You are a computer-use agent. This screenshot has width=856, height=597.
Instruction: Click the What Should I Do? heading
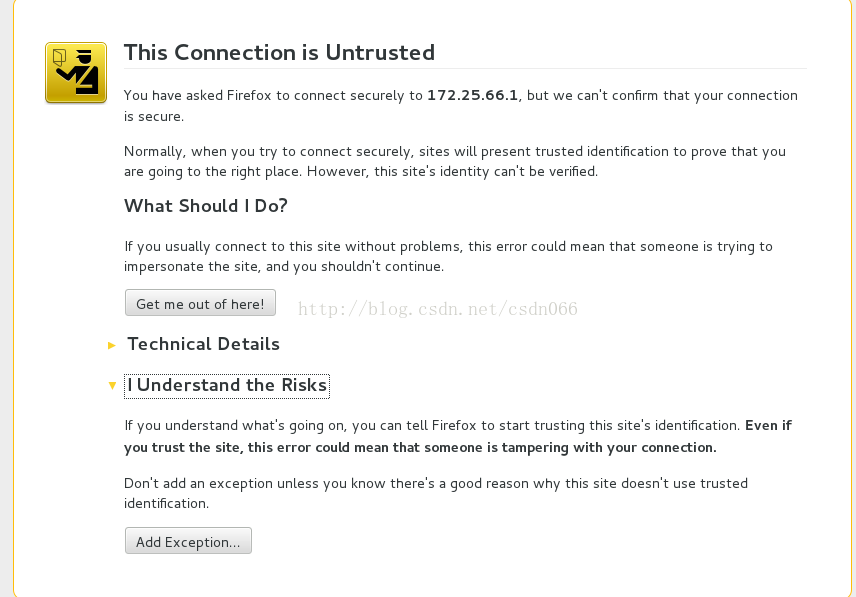point(206,206)
